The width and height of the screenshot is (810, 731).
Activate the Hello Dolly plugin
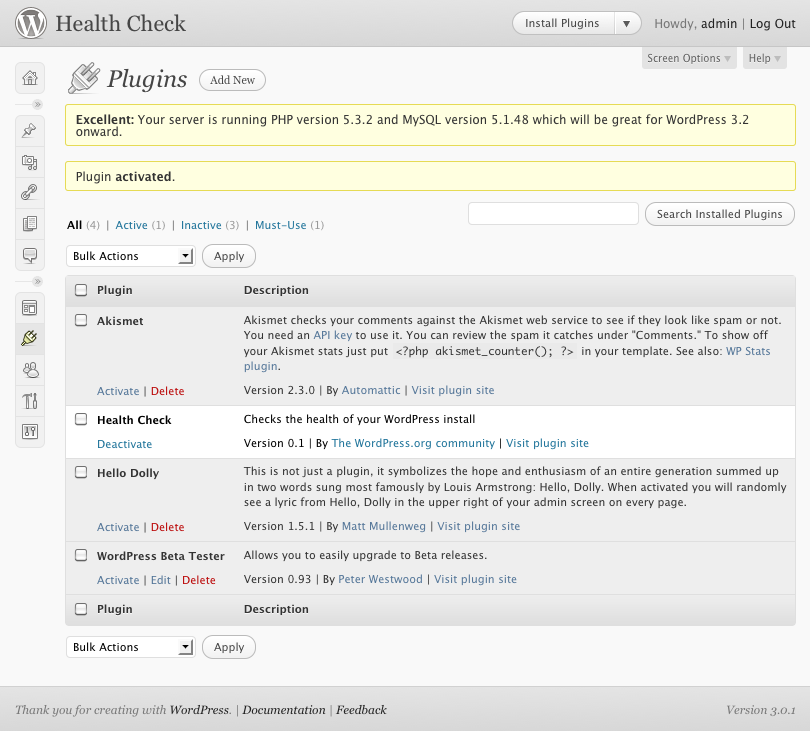point(118,527)
